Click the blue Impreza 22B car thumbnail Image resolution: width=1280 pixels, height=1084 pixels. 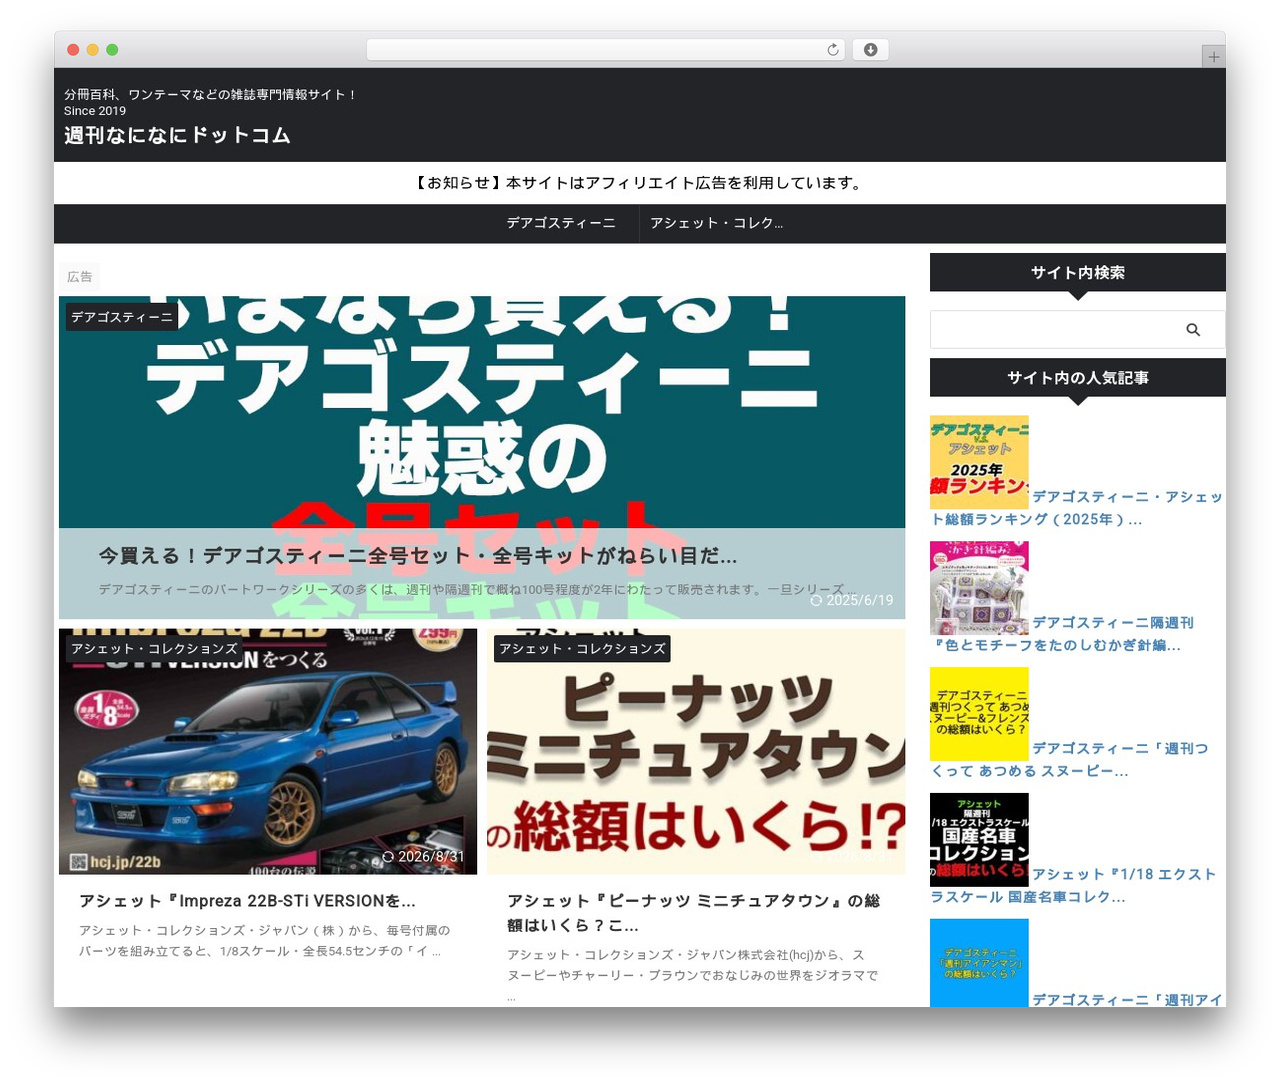click(x=268, y=752)
